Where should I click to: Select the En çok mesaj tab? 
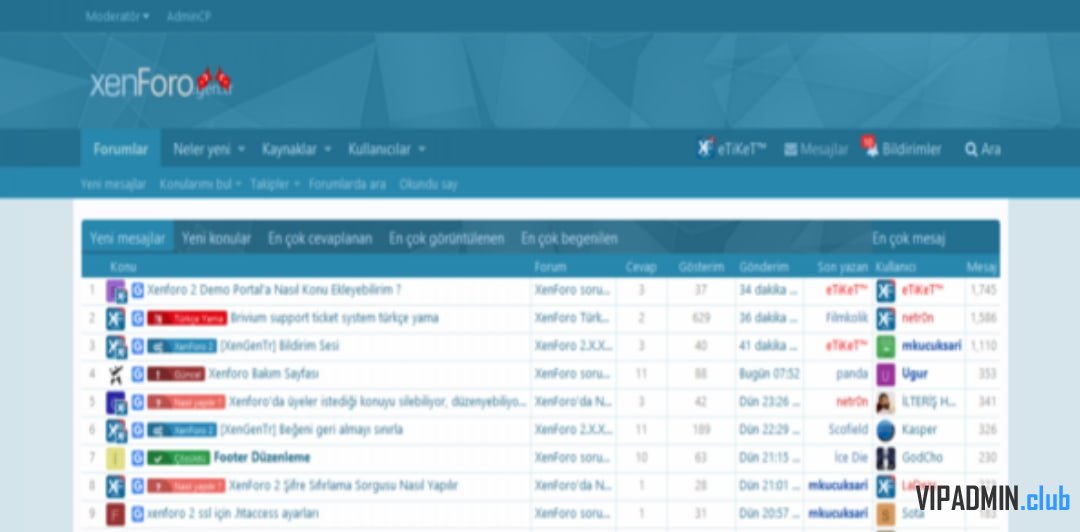(x=908, y=238)
